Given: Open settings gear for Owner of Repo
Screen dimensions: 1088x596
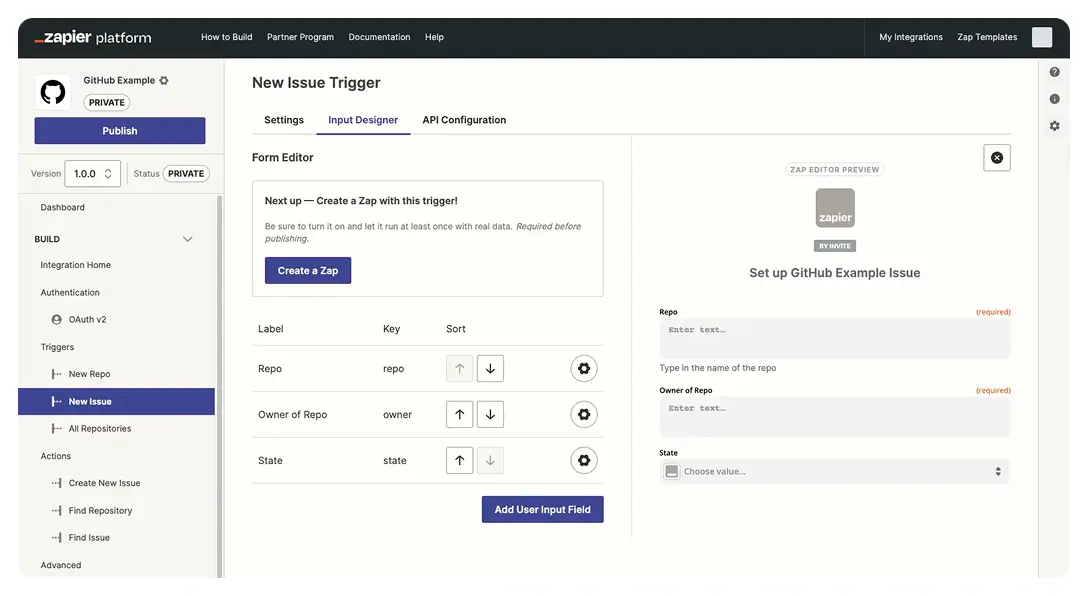Looking at the screenshot, I should [x=584, y=414].
